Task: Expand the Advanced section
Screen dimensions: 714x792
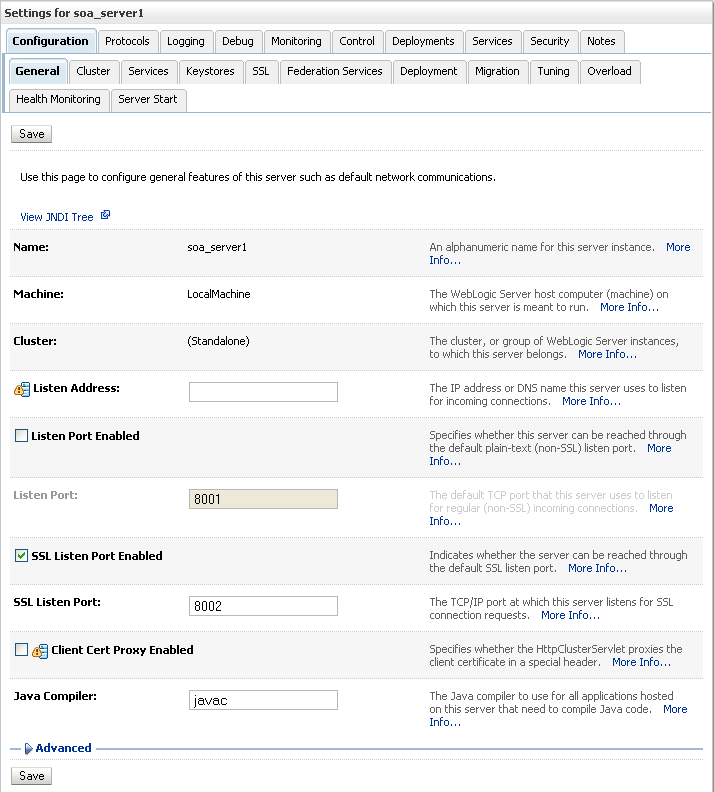Action: click(28, 748)
